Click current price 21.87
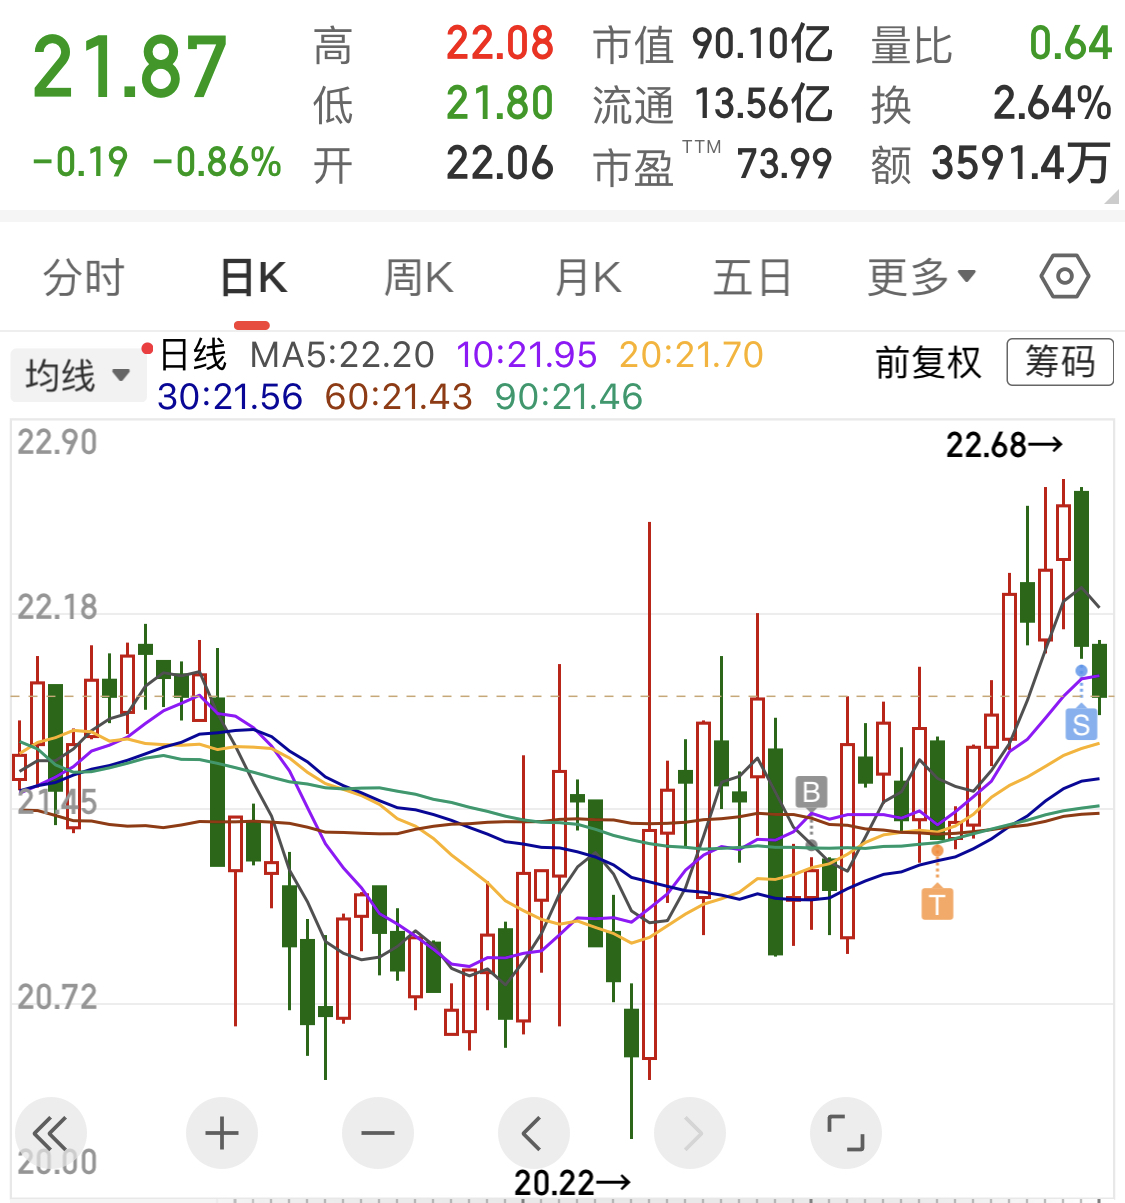 click(130, 68)
